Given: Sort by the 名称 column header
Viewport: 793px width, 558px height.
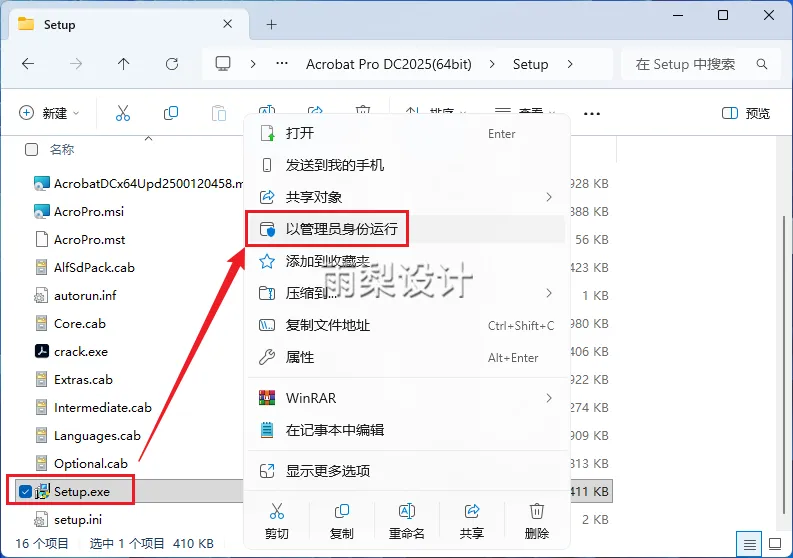Looking at the screenshot, I should [62, 149].
